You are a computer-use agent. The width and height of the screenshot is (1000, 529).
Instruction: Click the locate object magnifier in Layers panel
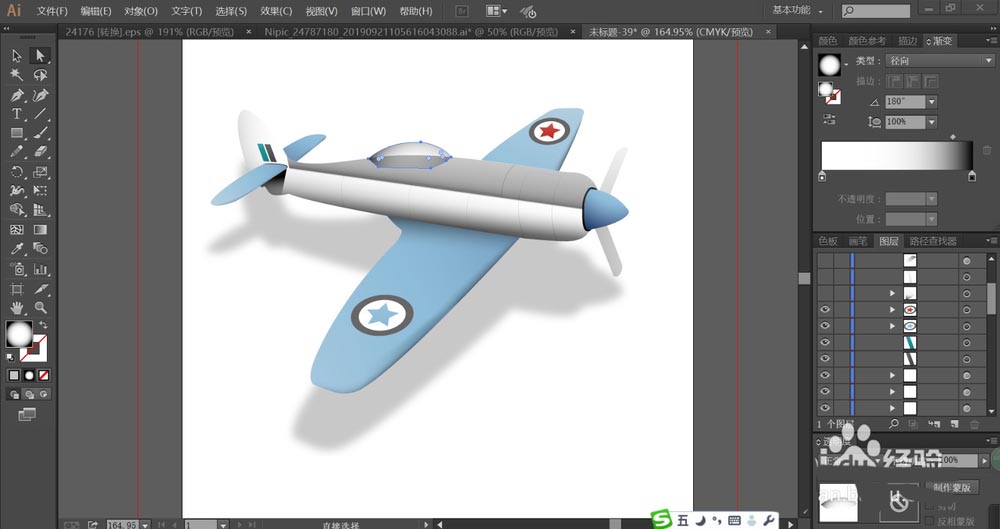click(894, 424)
